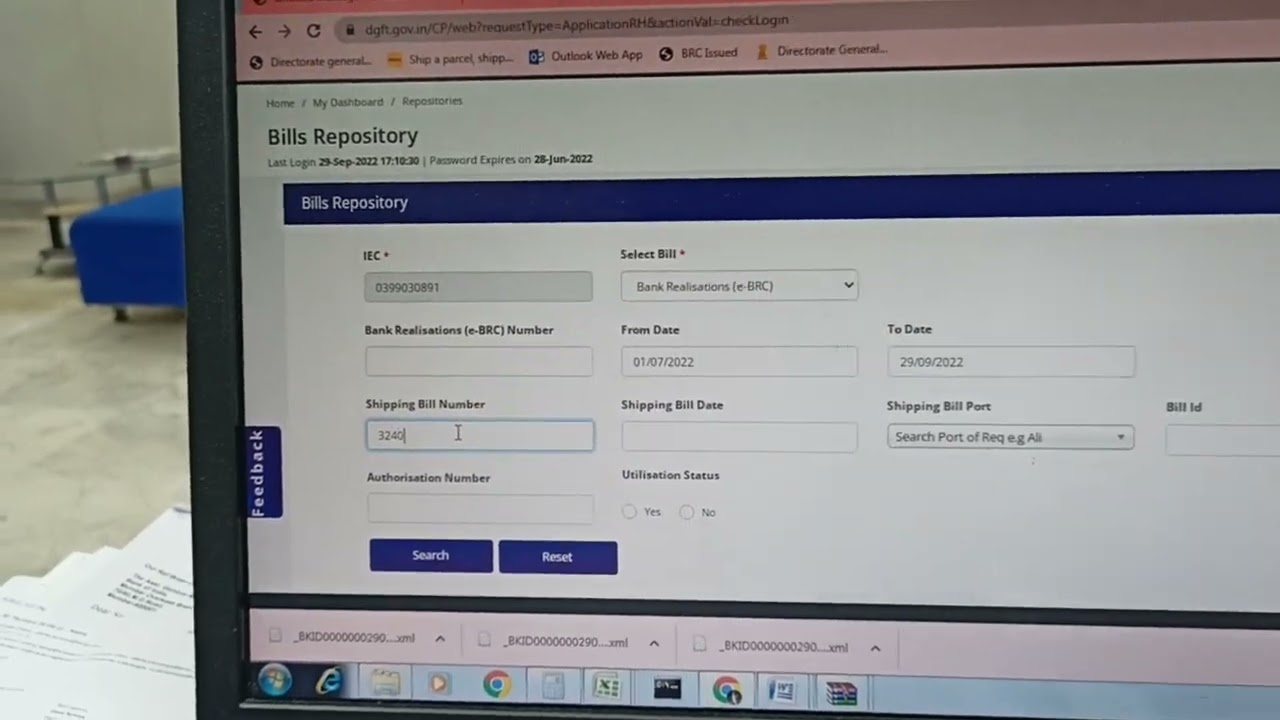Image resolution: width=1280 pixels, height=720 pixels.
Task: Go to the Home breadcrumb
Action: click(x=280, y=103)
